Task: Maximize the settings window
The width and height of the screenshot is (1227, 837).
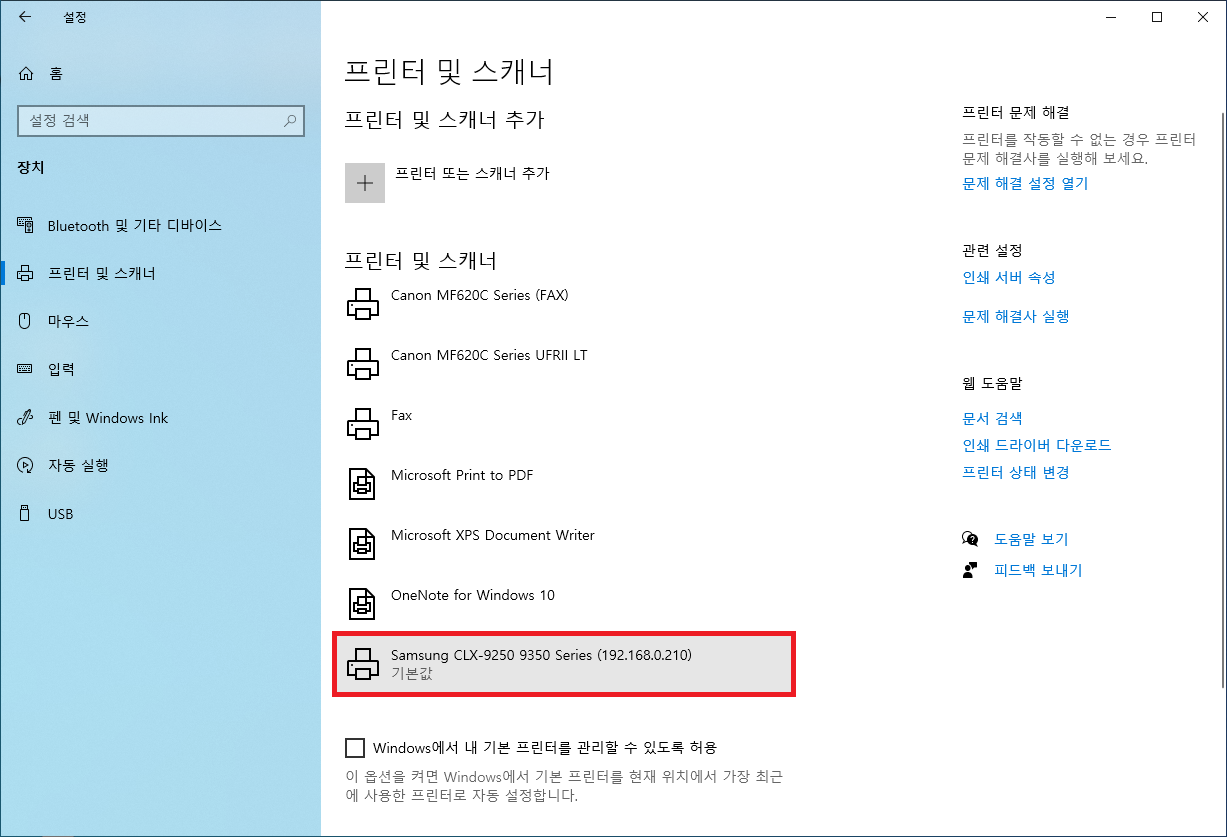Action: pos(1157,17)
